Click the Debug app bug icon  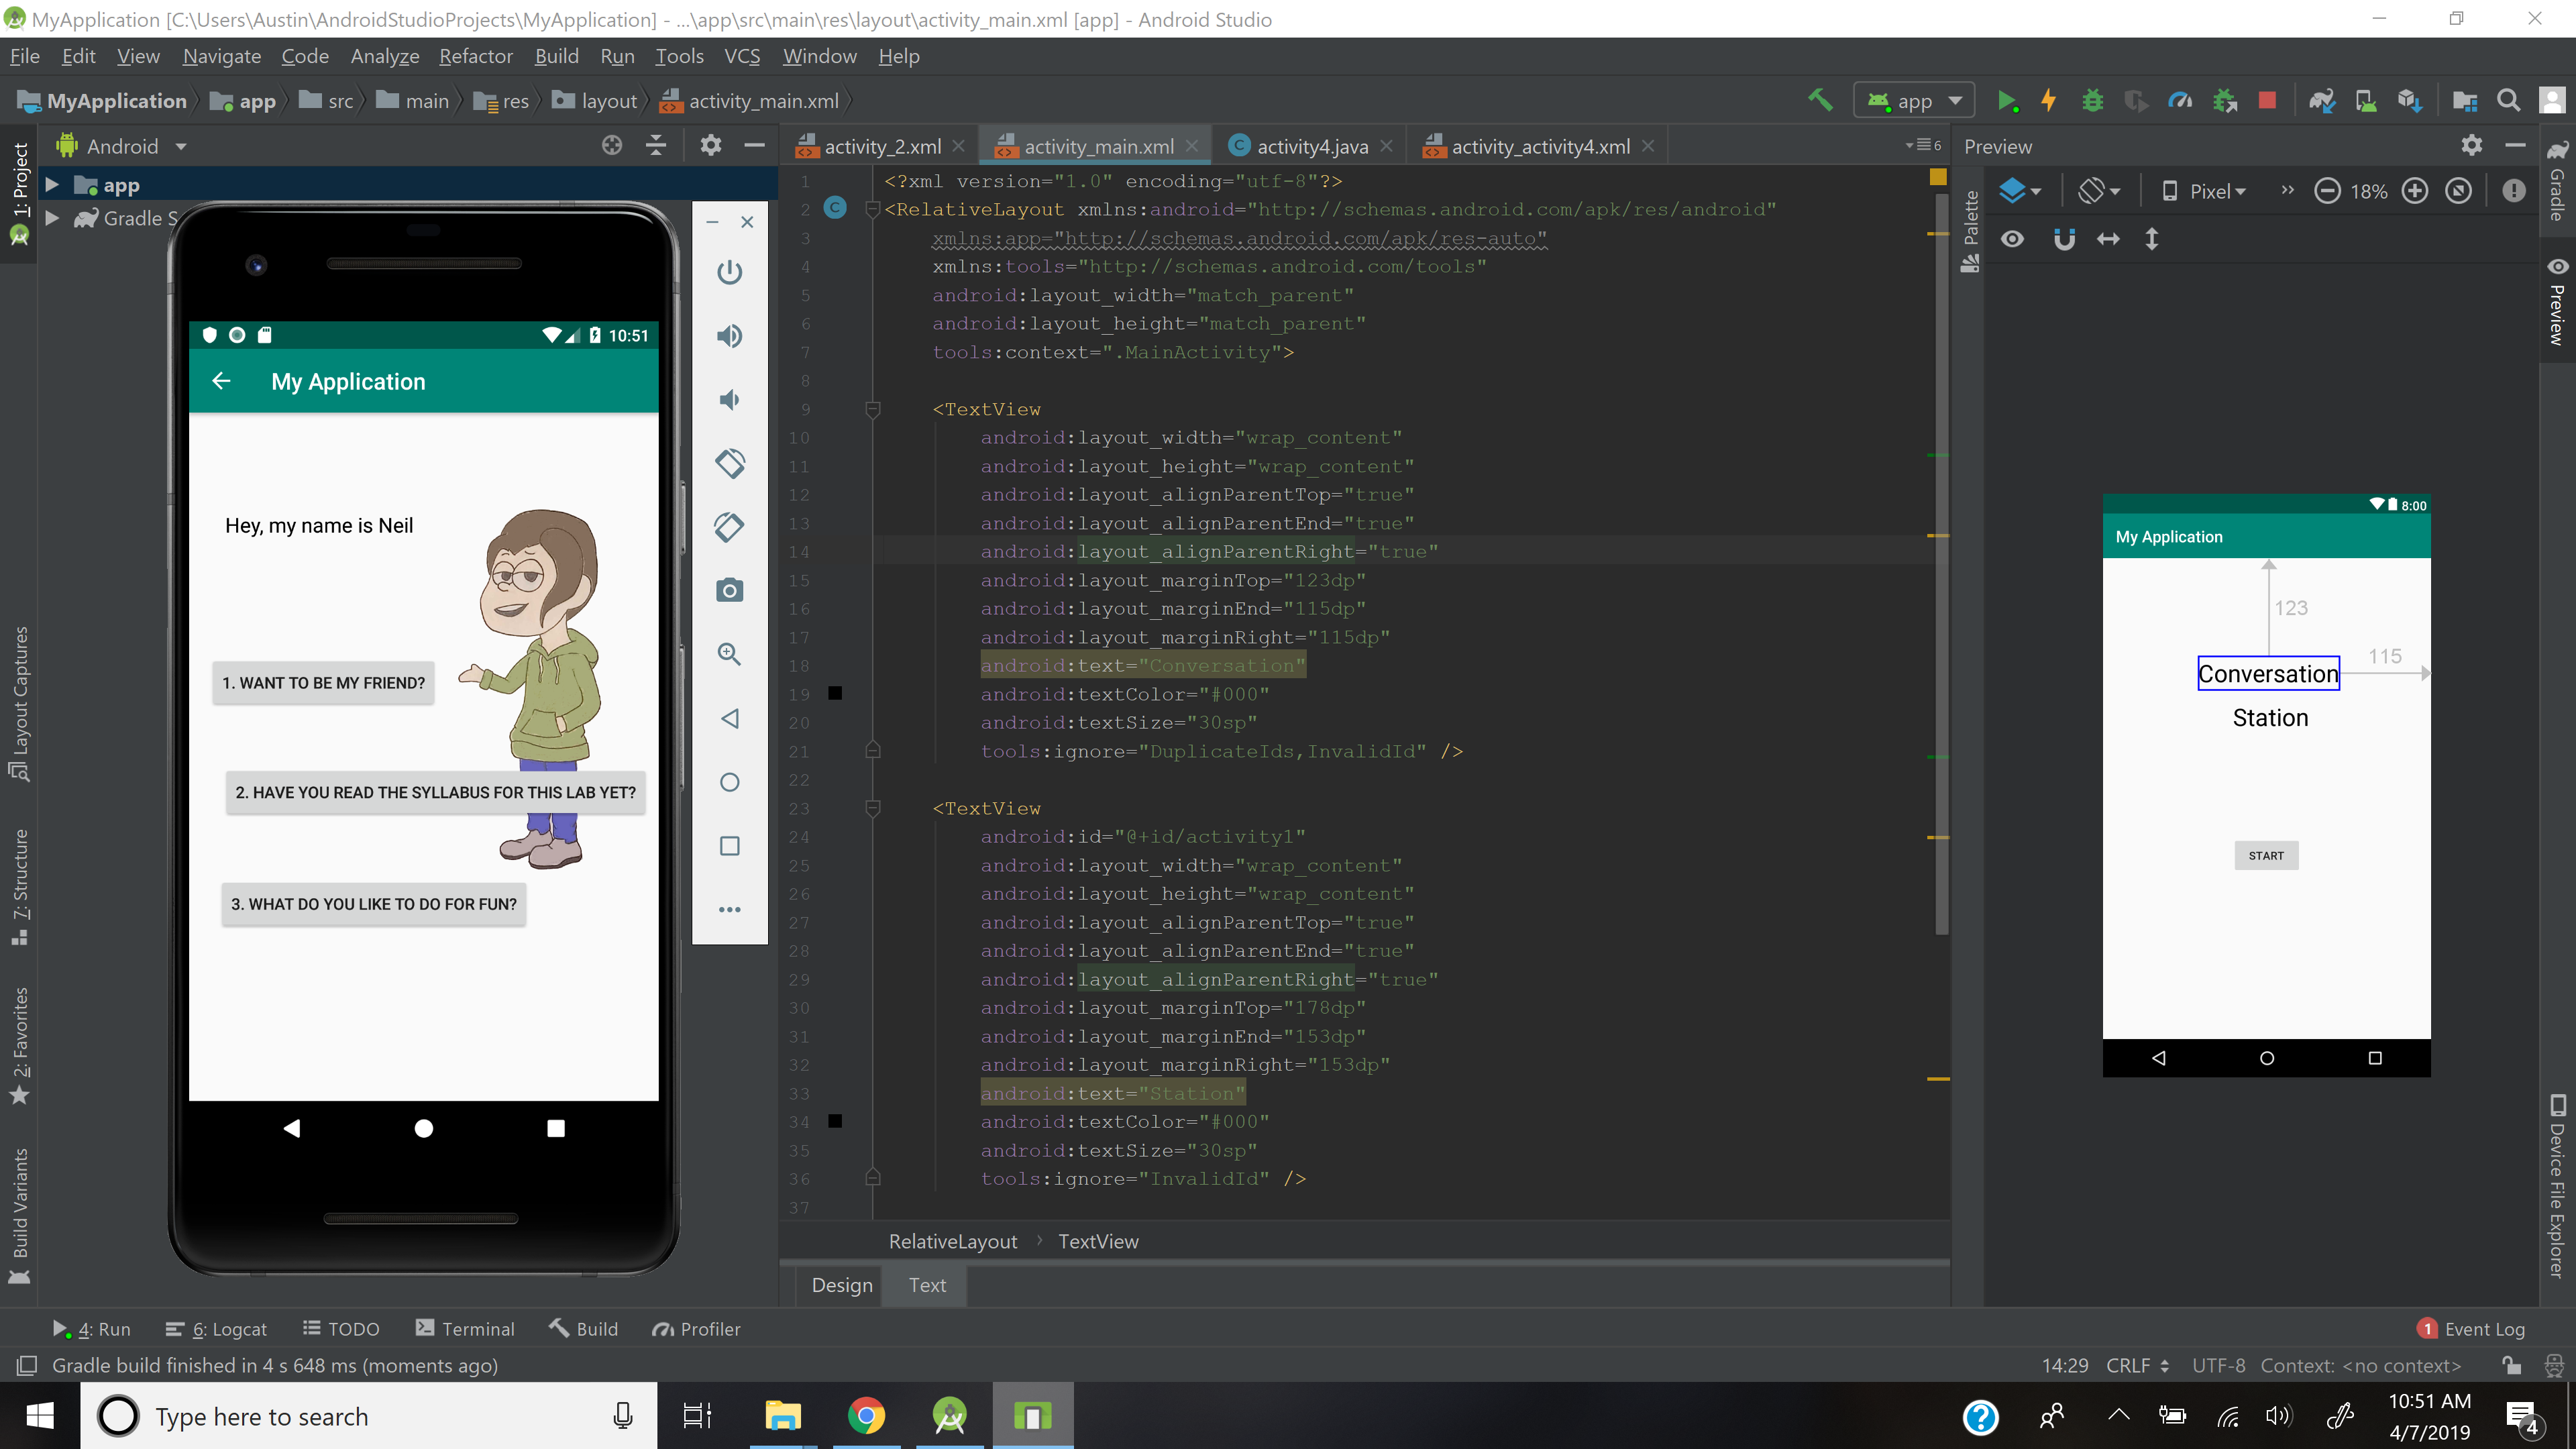pyautogui.click(x=2092, y=101)
